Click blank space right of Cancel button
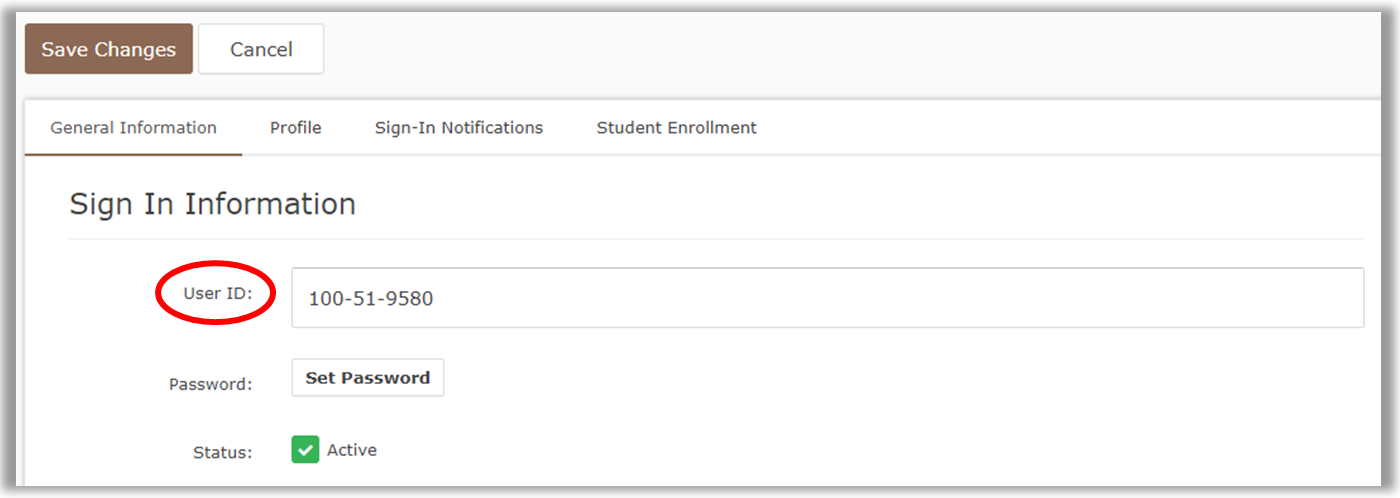 click(800, 50)
